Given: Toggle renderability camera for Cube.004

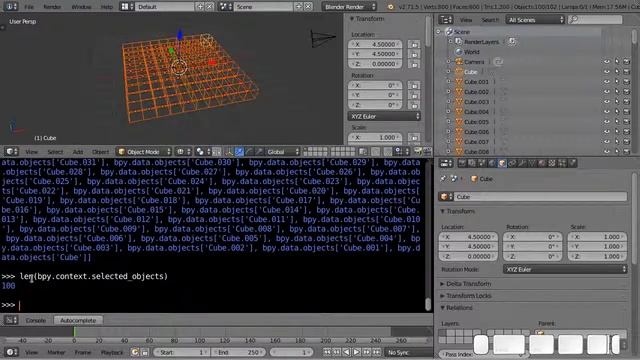Looking at the screenshot, I should (x=627, y=112).
